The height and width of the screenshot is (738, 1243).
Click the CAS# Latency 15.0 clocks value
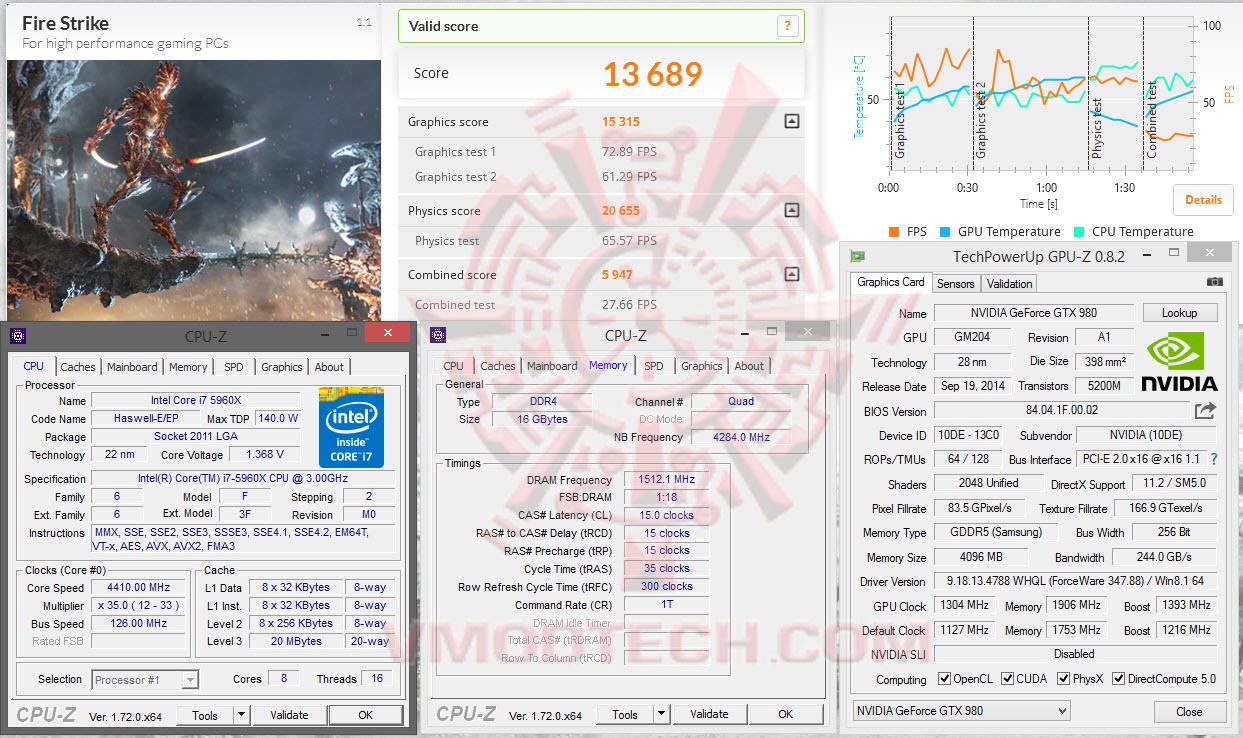point(666,516)
